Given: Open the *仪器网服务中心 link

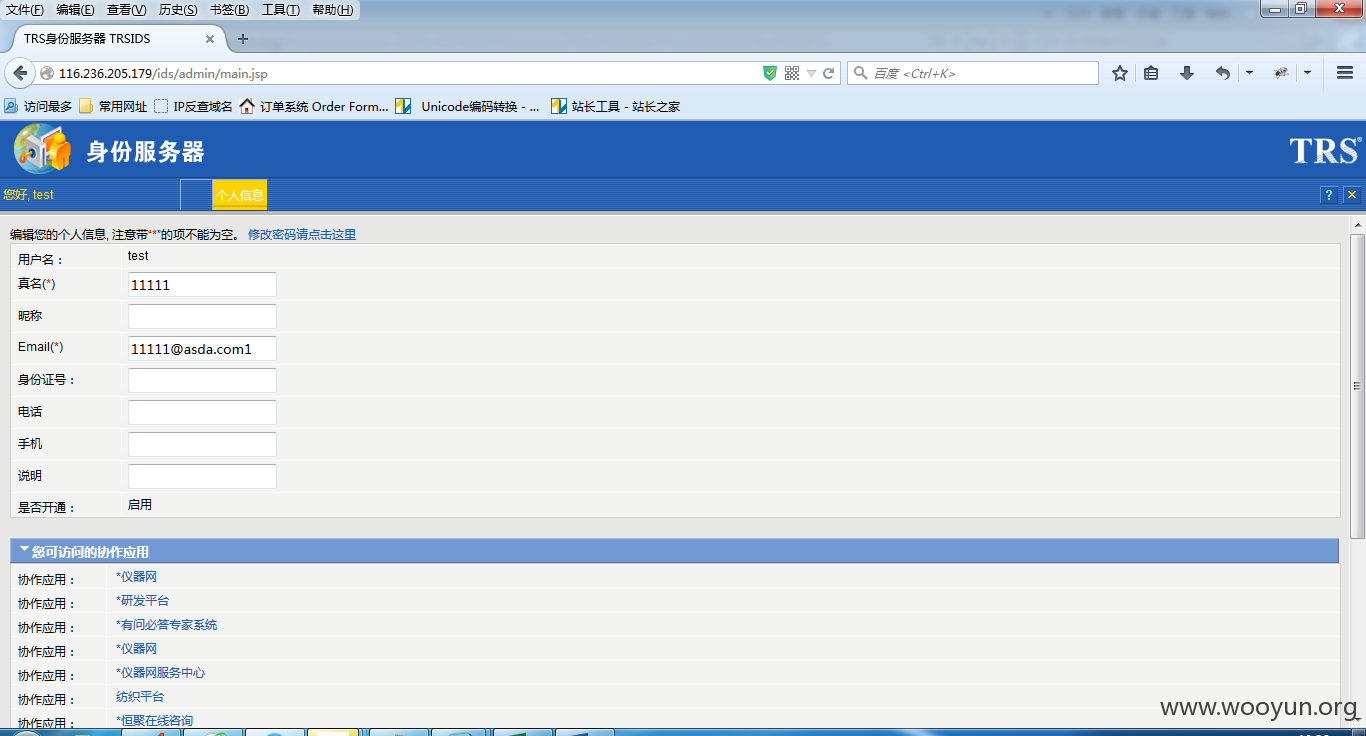Looking at the screenshot, I should [160, 673].
